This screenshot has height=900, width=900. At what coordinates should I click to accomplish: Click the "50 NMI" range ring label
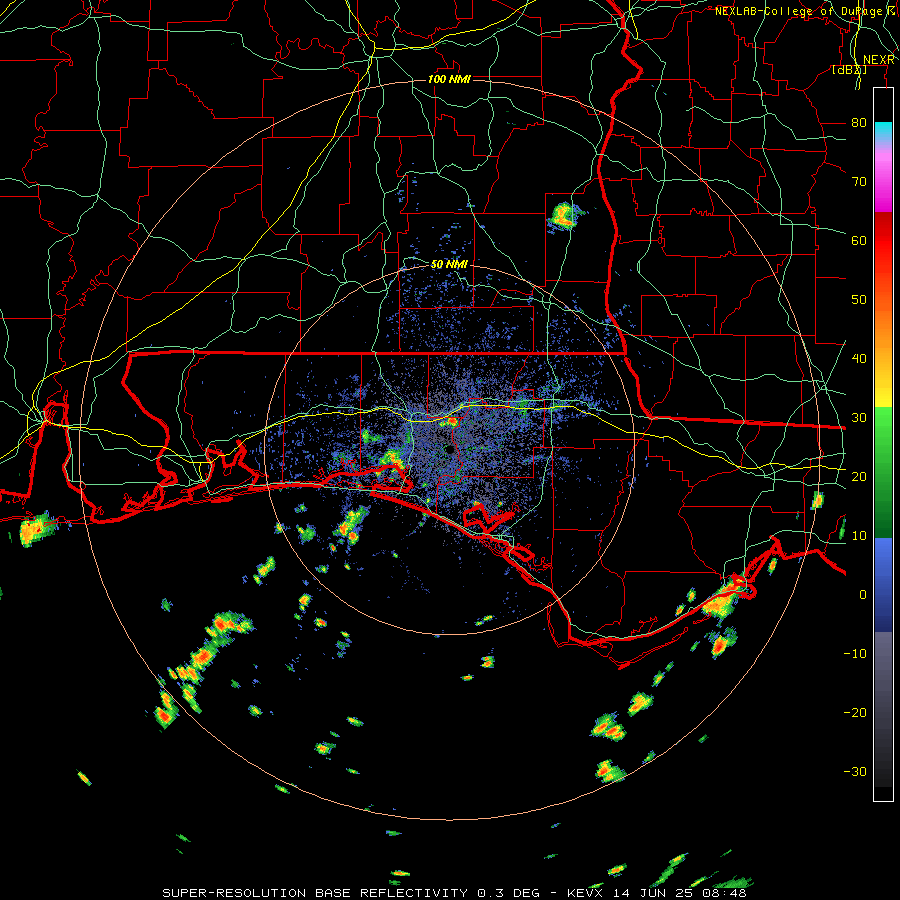click(x=449, y=264)
